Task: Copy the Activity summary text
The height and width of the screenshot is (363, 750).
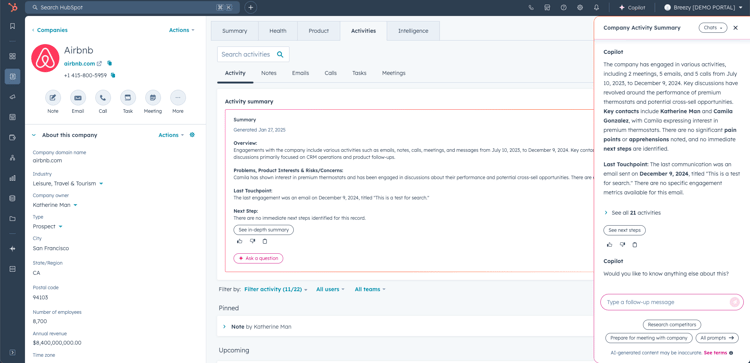Action: [265, 241]
